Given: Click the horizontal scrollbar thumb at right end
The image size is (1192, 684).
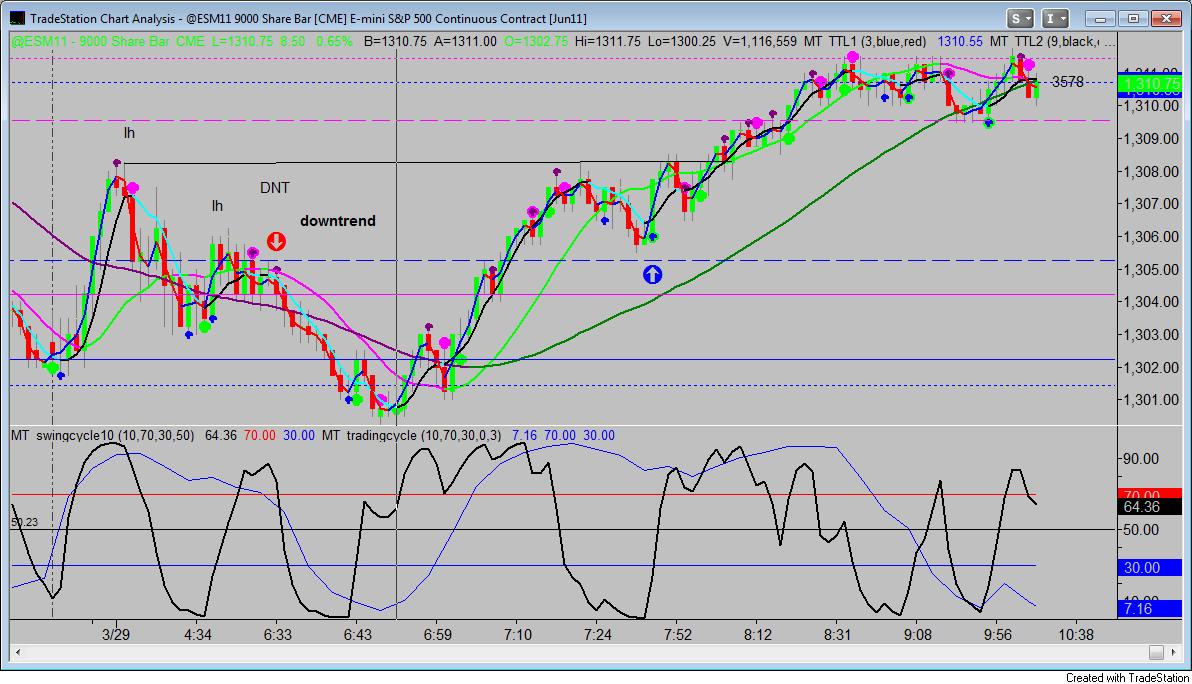Looking at the screenshot, I should [x=1156, y=652].
